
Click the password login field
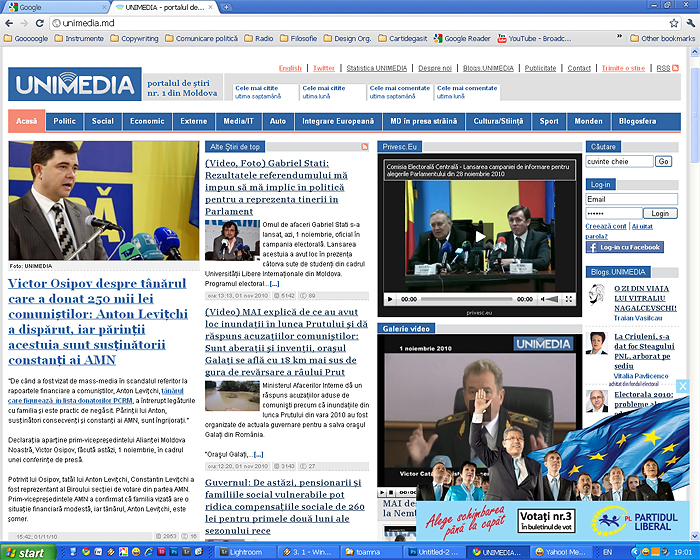[x=614, y=213]
